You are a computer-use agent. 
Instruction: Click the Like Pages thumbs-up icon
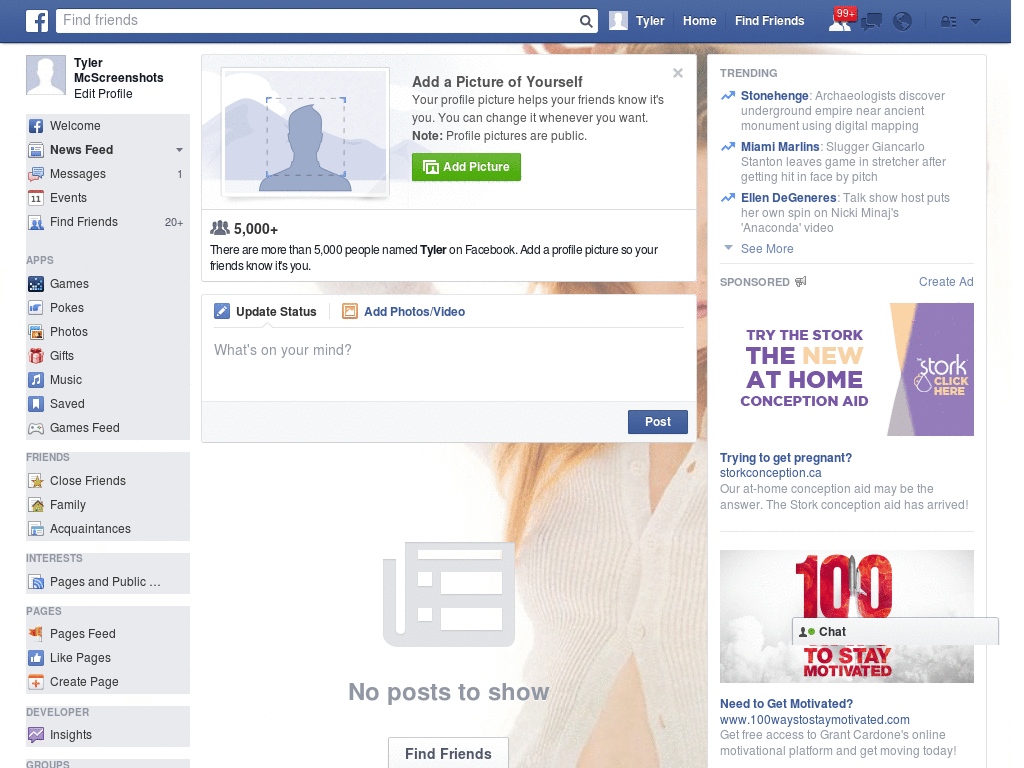click(x=36, y=658)
